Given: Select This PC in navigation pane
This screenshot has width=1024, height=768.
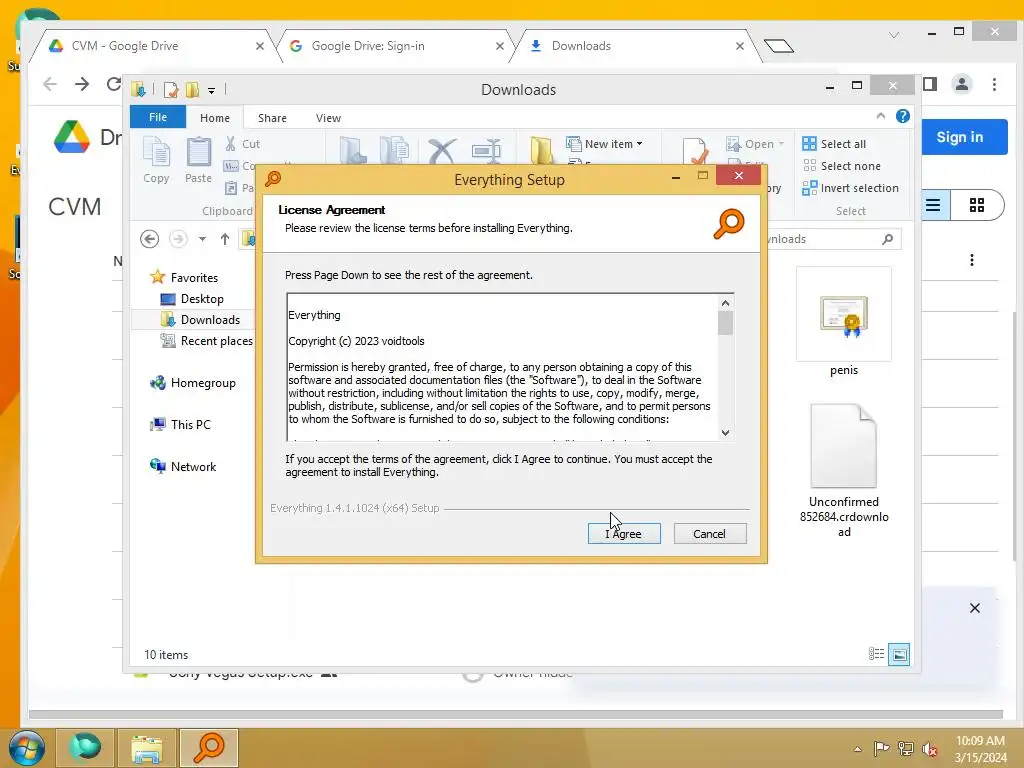Looking at the screenshot, I should (x=181, y=424).
